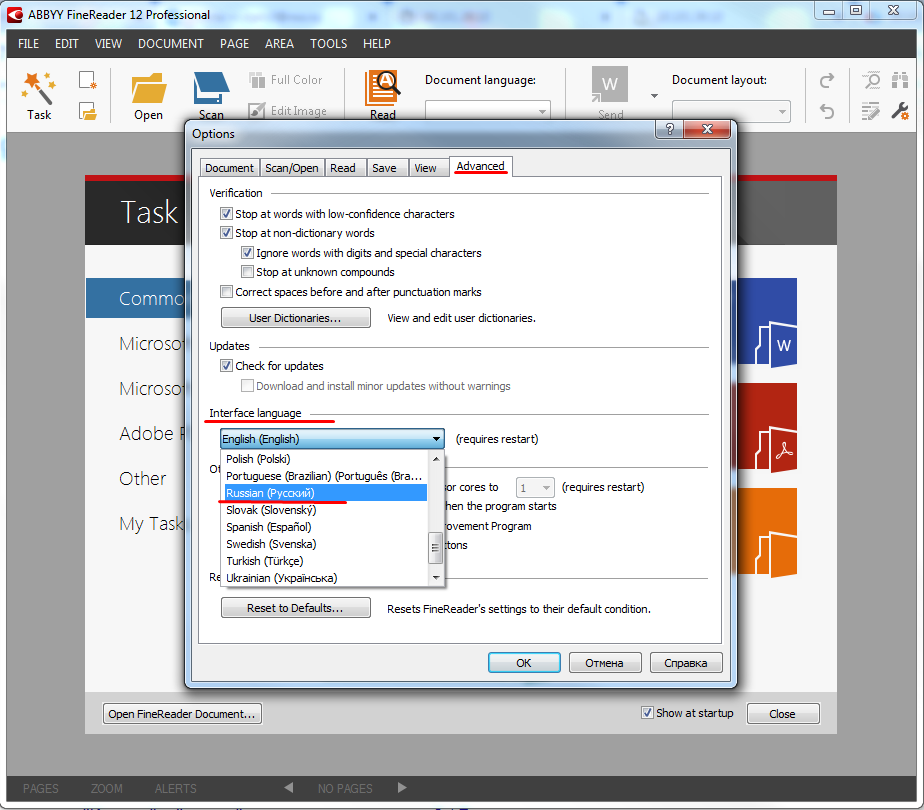Click the Read document icon

(x=382, y=90)
